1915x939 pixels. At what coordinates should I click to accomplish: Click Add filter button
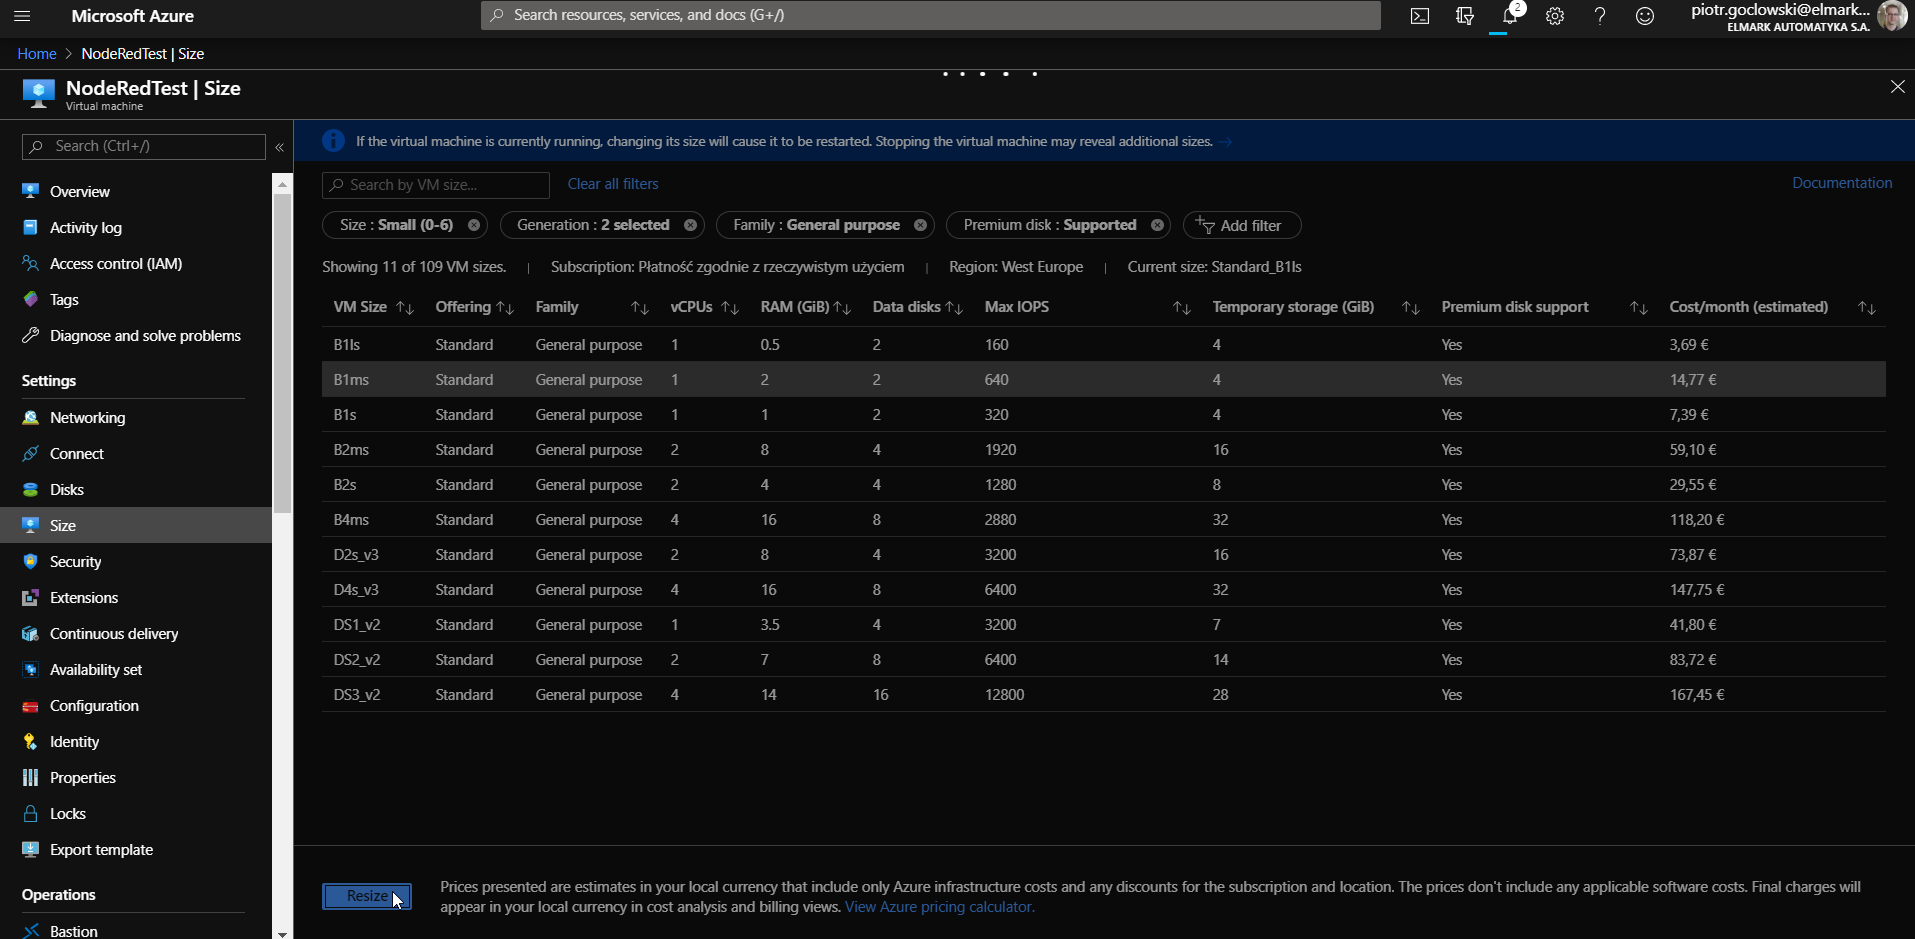(x=1242, y=226)
